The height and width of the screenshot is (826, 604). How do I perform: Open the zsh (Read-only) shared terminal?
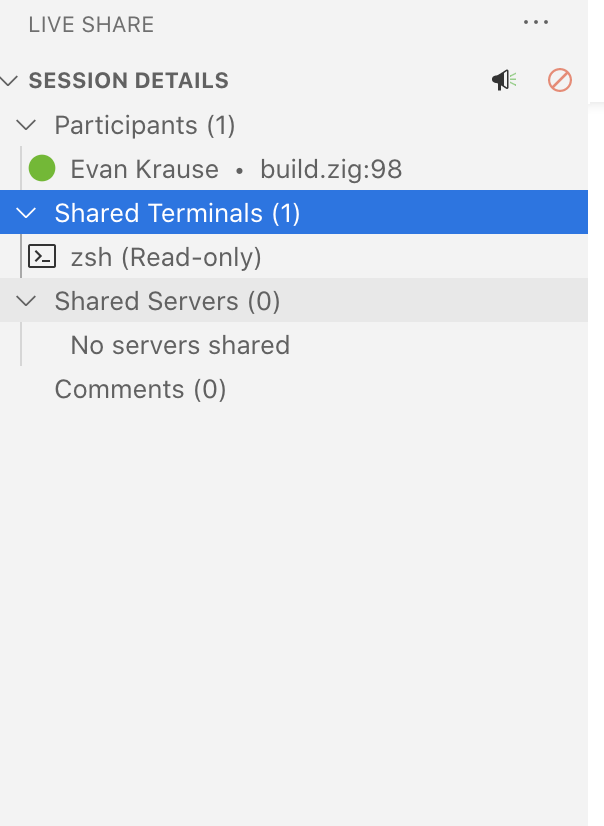click(x=165, y=257)
